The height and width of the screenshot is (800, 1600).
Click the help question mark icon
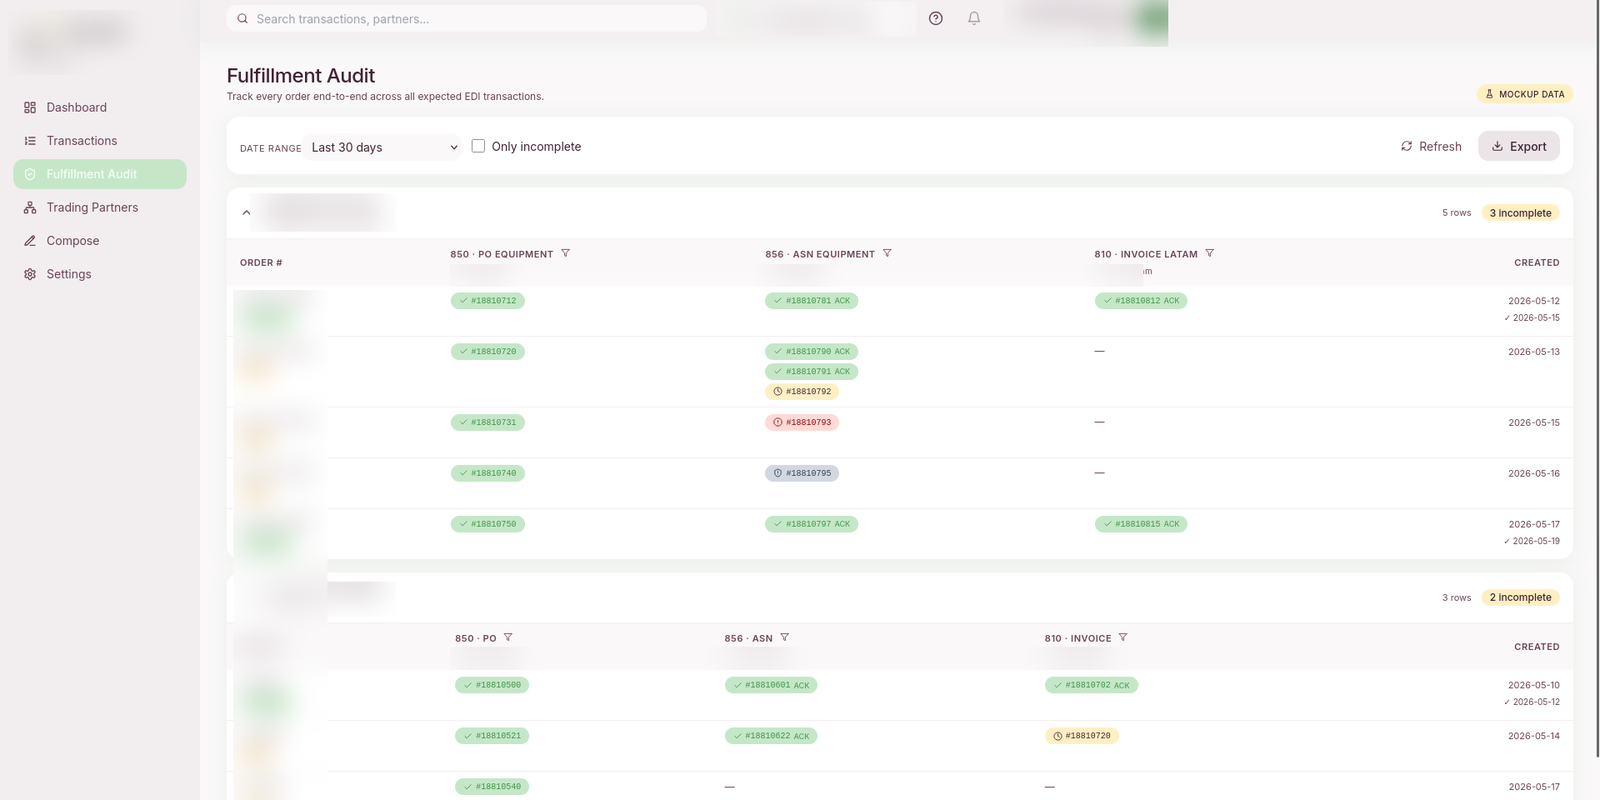936,18
